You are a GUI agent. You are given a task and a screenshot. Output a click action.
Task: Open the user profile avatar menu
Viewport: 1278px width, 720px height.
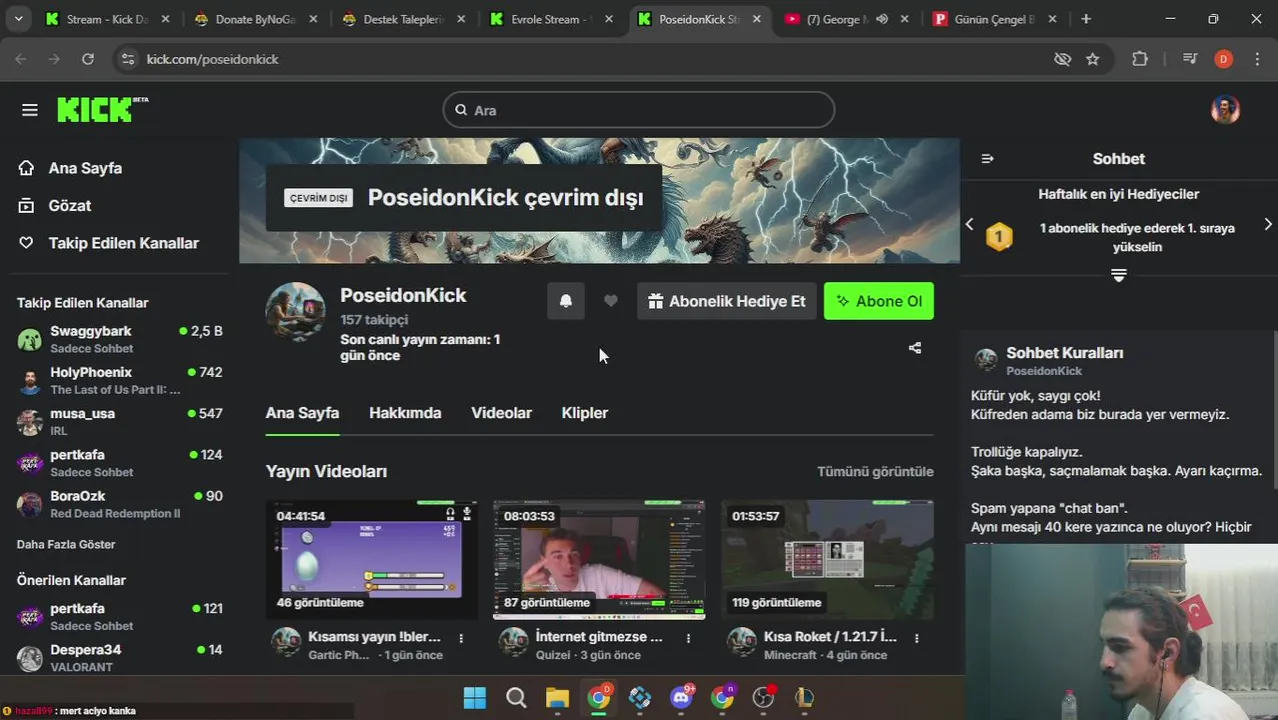click(x=1225, y=110)
